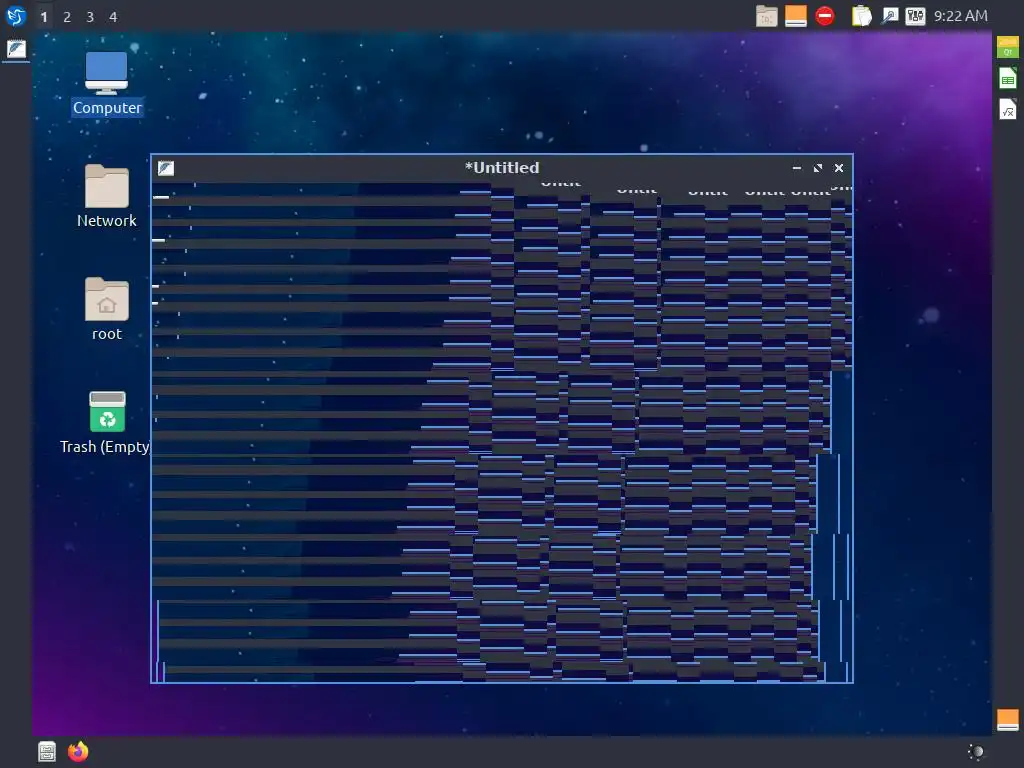
Task: Open the math formula launcher in right panel
Action: coord(1008,109)
